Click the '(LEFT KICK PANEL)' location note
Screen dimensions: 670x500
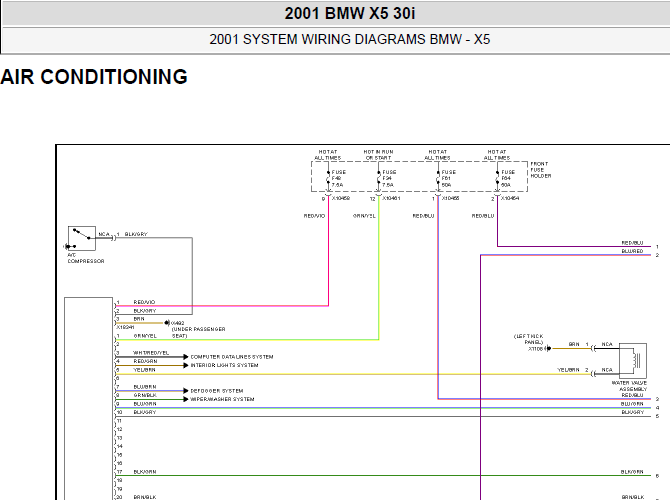click(x=529, y=339)
